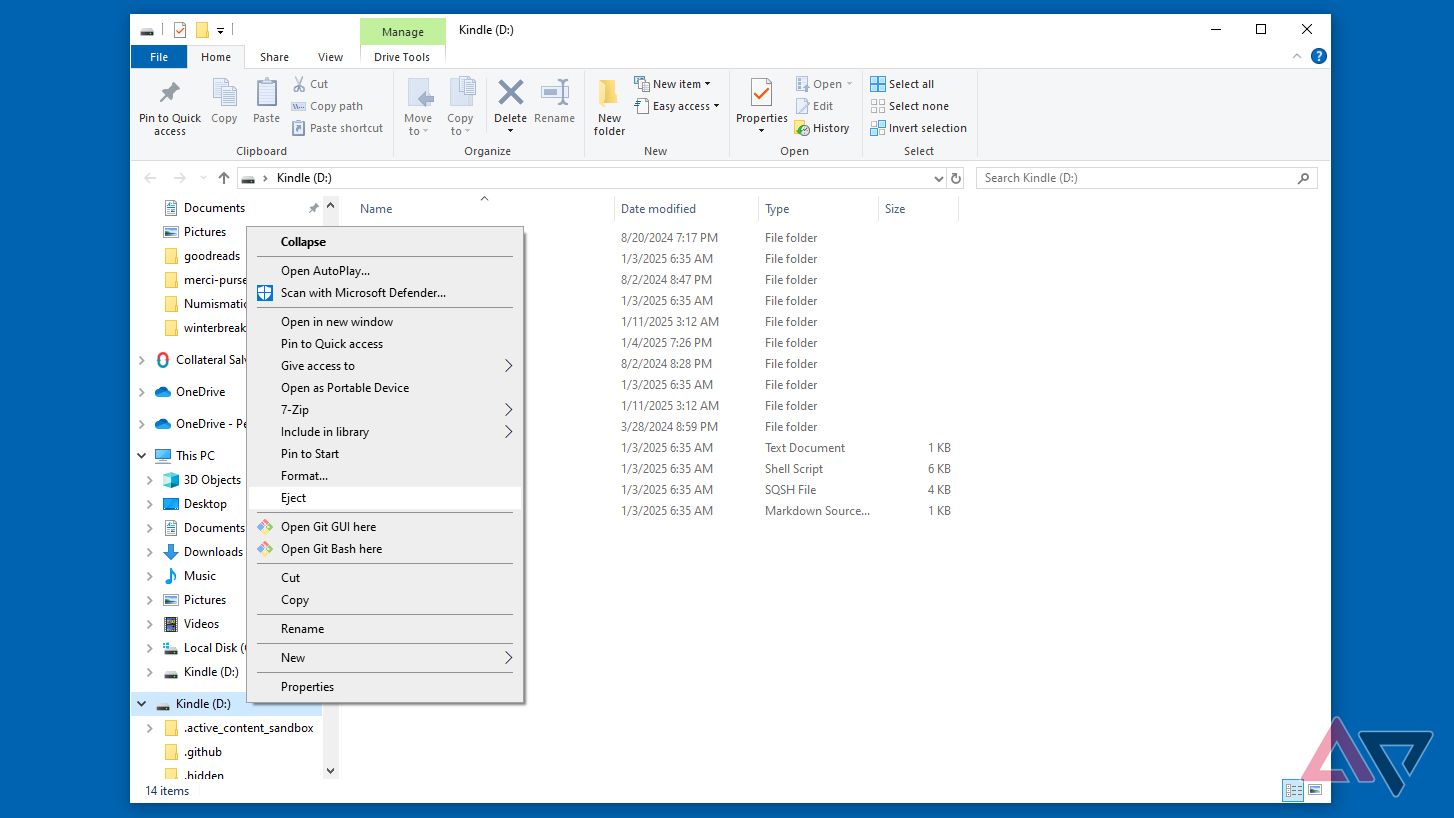Screen dimensions: 1454x818
Task: Click the Refresh button beside address bar
Action: [956, 178]
